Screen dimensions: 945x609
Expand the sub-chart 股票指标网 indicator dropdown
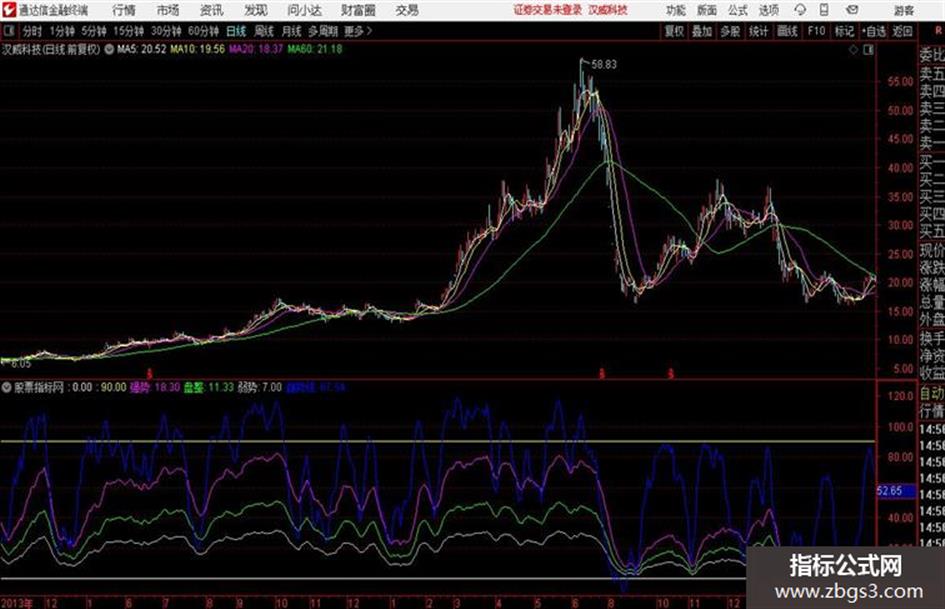[x=7, y=387]
